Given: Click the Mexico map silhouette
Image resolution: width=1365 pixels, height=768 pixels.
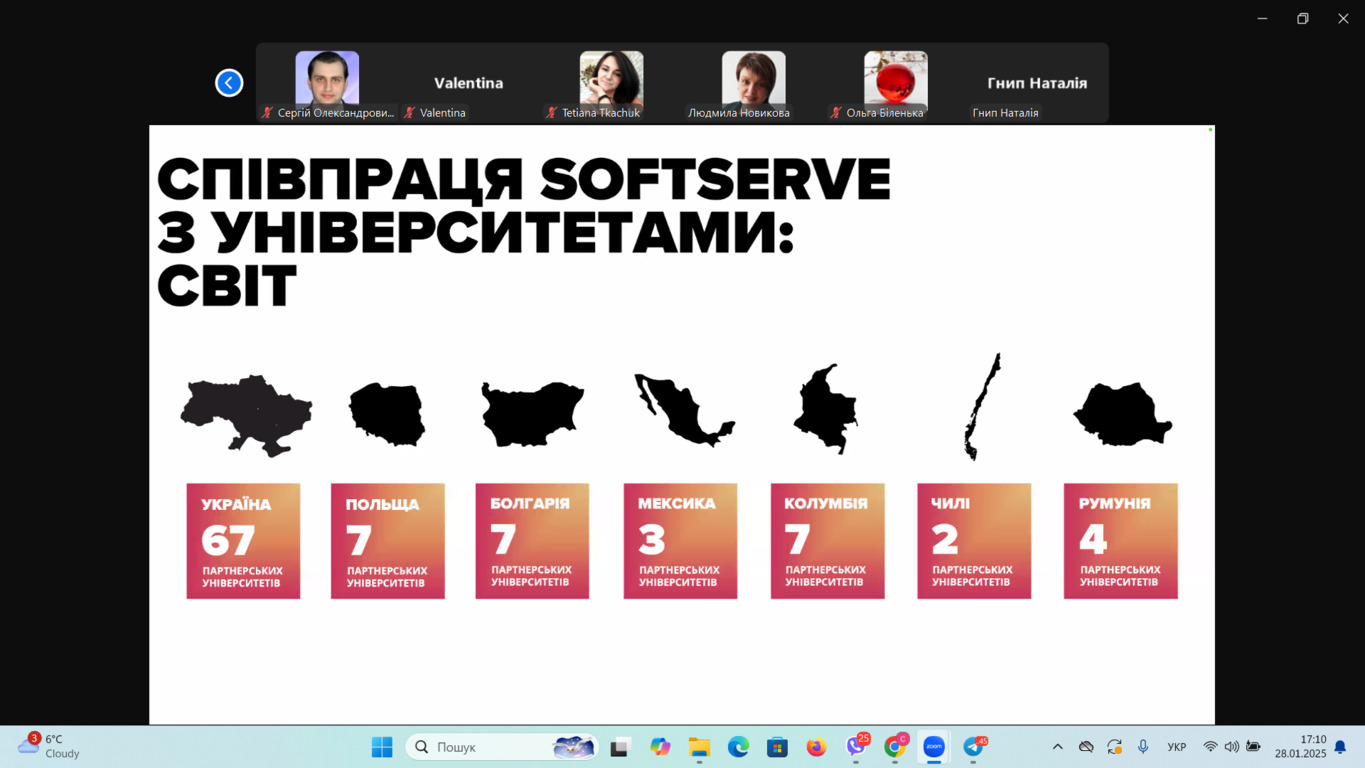Looking at the screenshot, I should tap(684, 409).
